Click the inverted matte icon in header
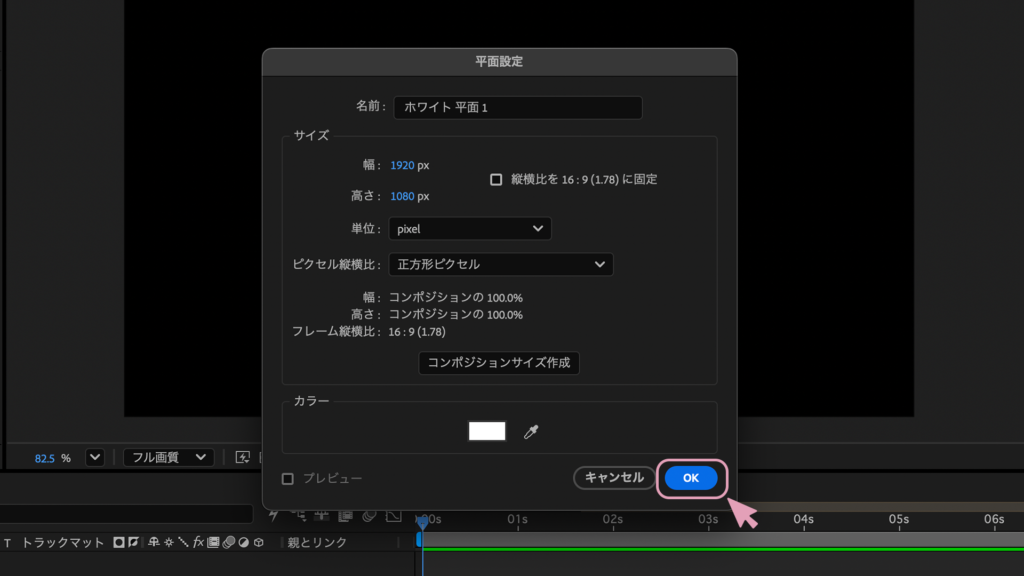Image resolution: width=1024 pixels, height=576 pixels. click(x=133, y=542)
